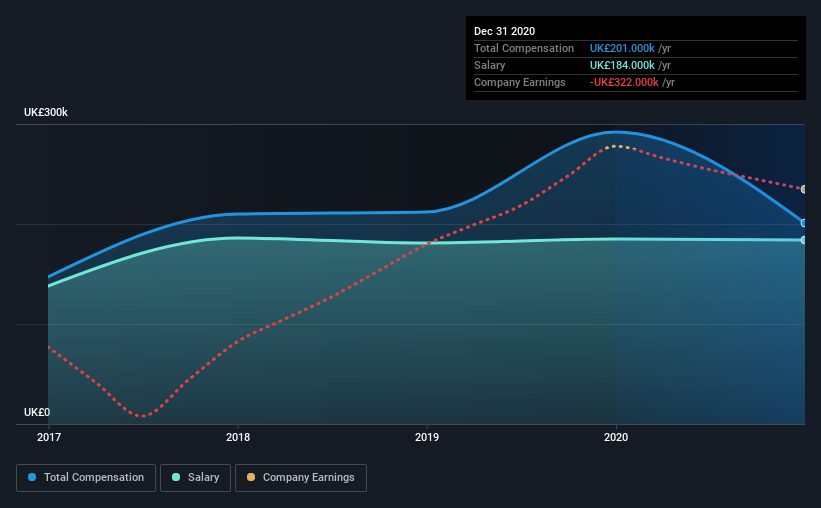Click the orange Company Earnings end marker
This screenshot has height=508, width=821.
pos(804,189)
